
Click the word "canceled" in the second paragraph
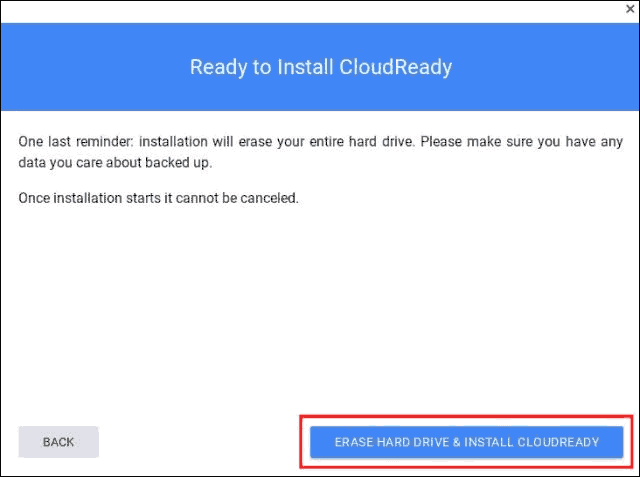point(269,198)
